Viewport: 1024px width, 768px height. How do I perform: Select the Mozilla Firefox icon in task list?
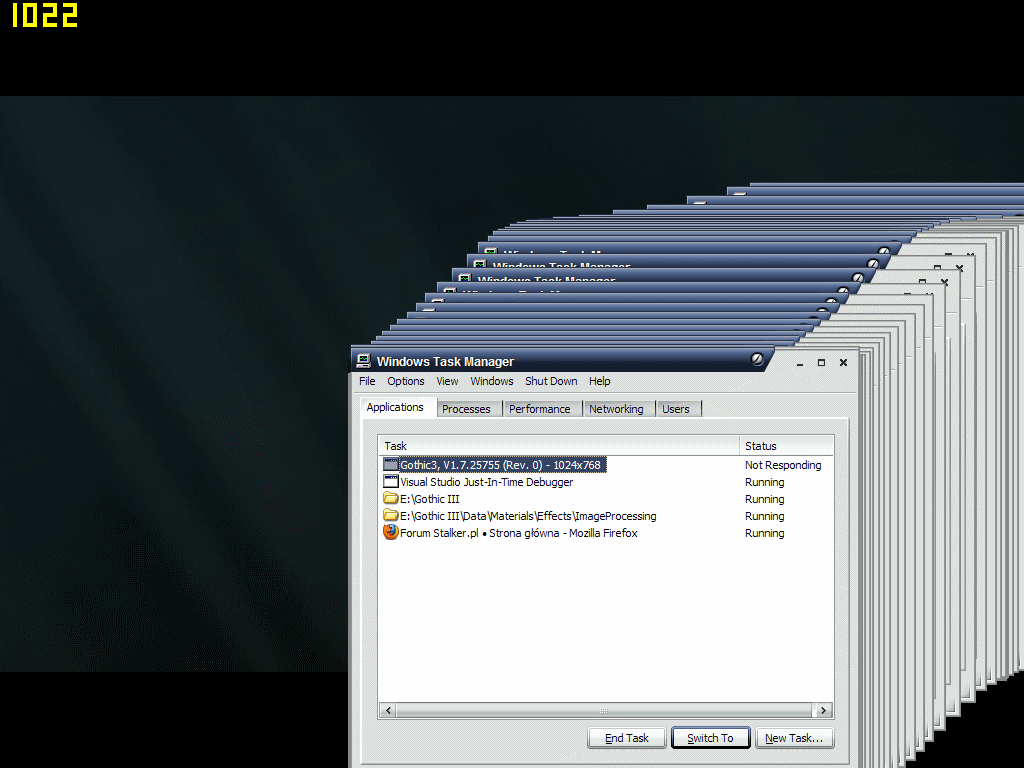click(391, 533)
